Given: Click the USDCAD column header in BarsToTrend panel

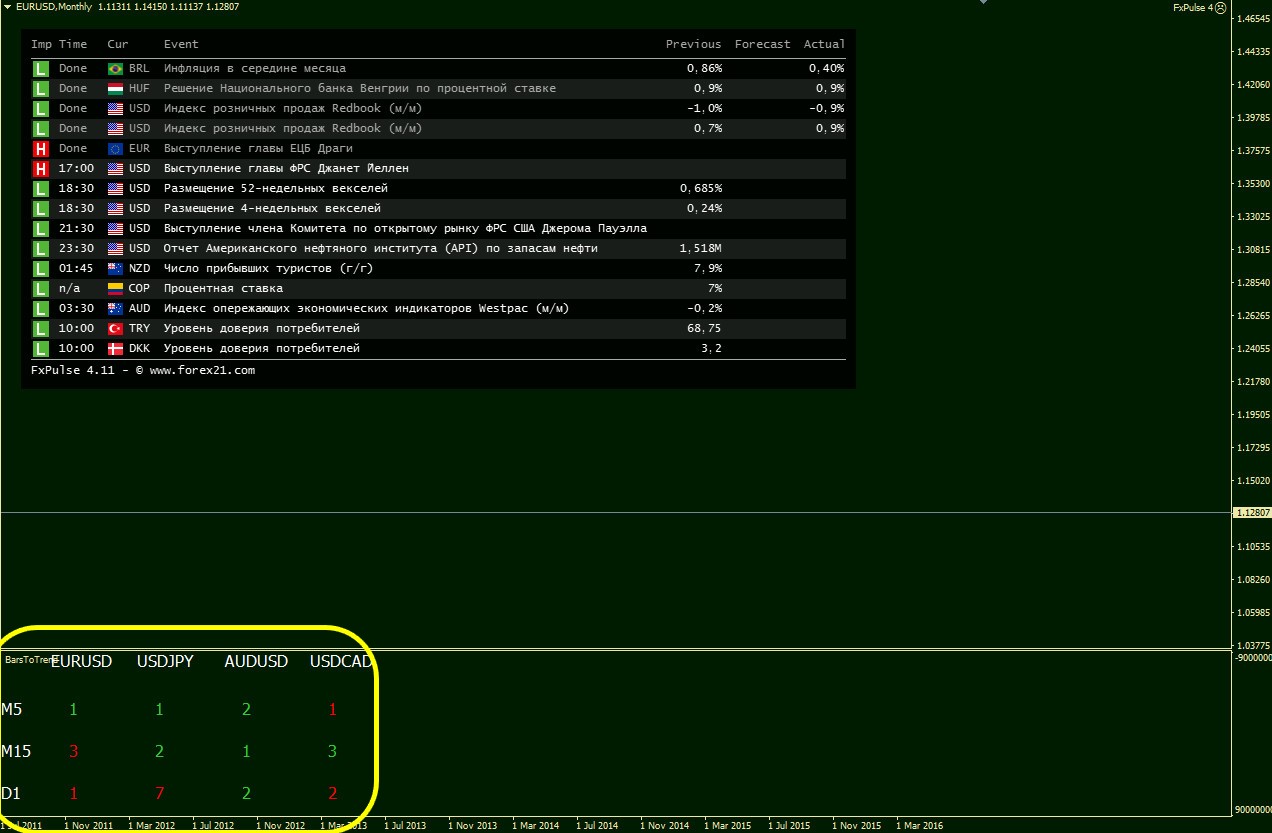Looking at the screenshot, I should tap(342, 661).
